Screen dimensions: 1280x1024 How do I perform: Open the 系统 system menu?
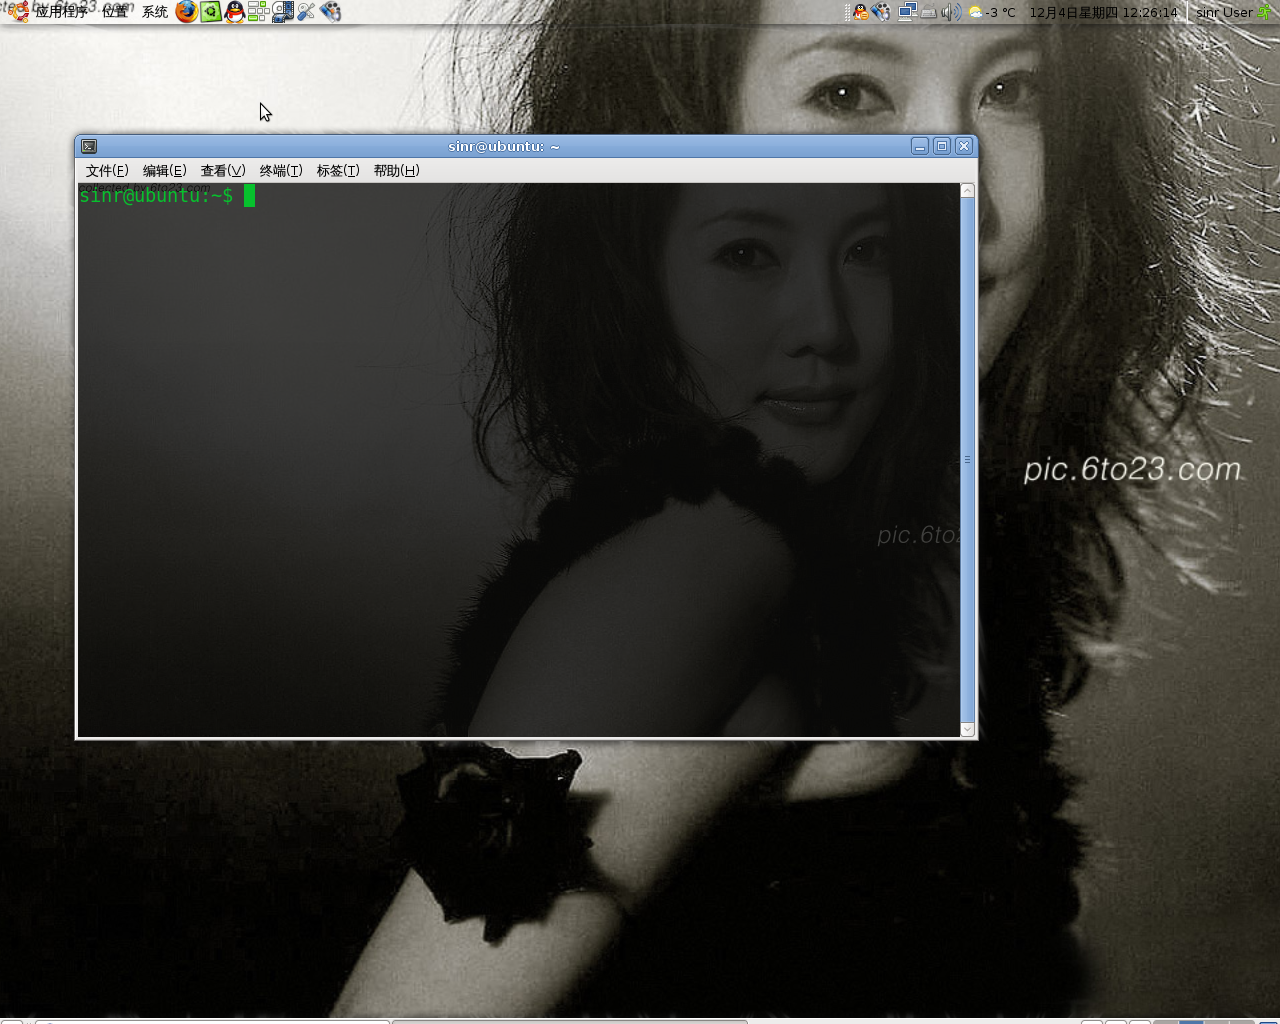pos(155,12)
